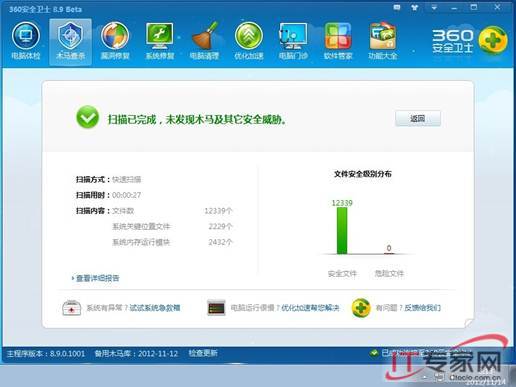Screen dimensions: 516x387
Task: Select the 木马查杀 trojan scan icon
Action: [x=70, y=41]
